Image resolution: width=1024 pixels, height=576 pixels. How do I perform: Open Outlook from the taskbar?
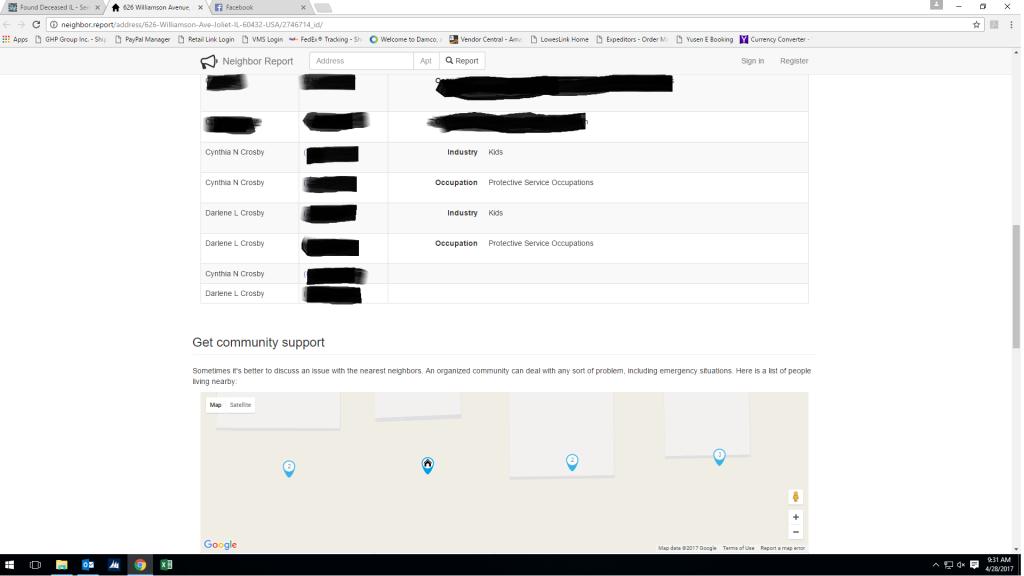pos(88,565)
